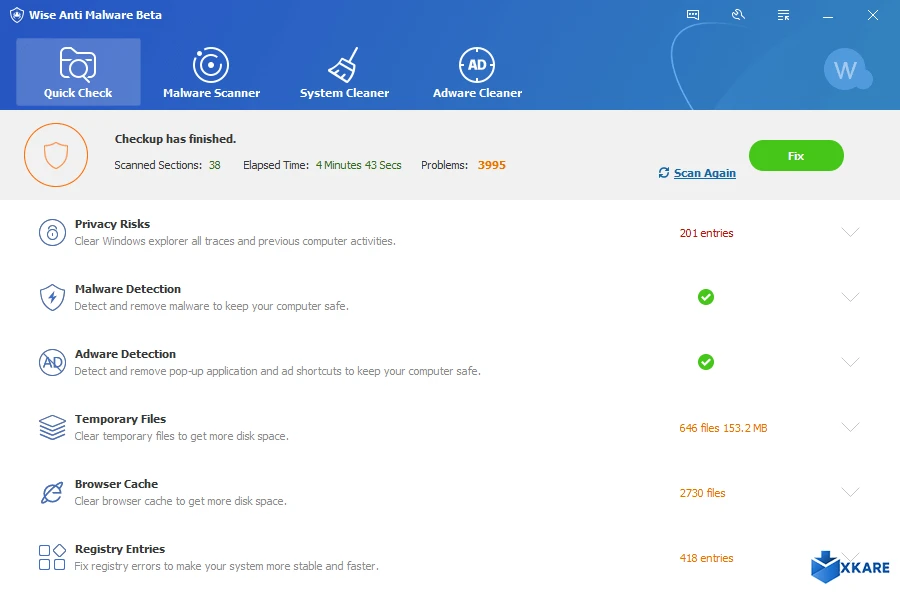
Task: Open the feedback message icon in title bar
Action: coord(693,15)
